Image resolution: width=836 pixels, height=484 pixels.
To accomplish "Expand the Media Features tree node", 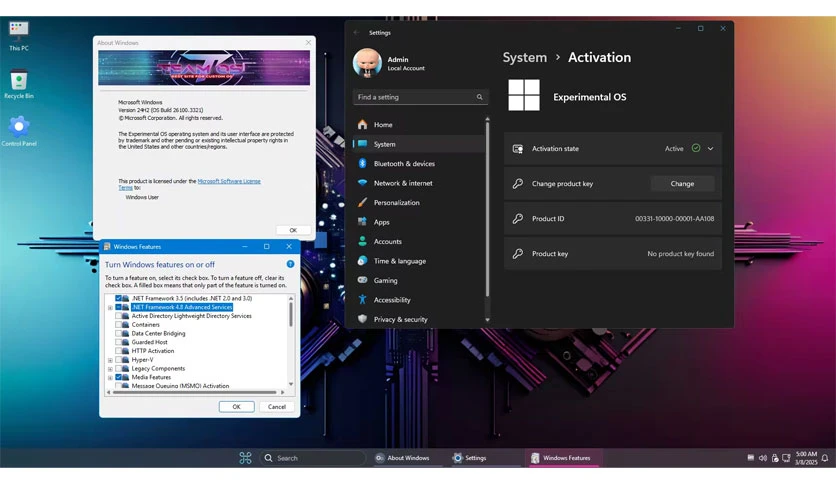I will pos(110,377).
